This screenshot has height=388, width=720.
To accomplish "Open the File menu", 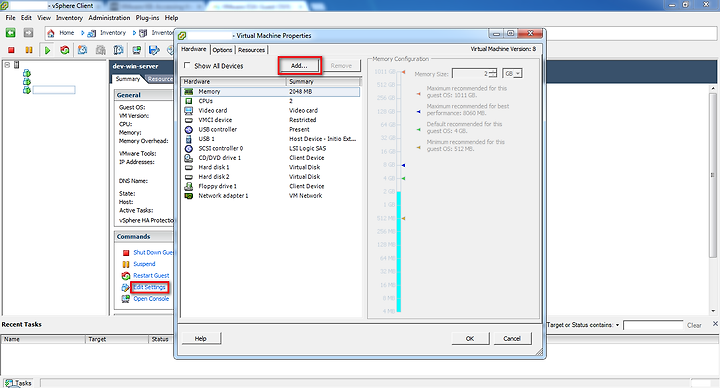I will pyautogui.click(x=10, y=18).
